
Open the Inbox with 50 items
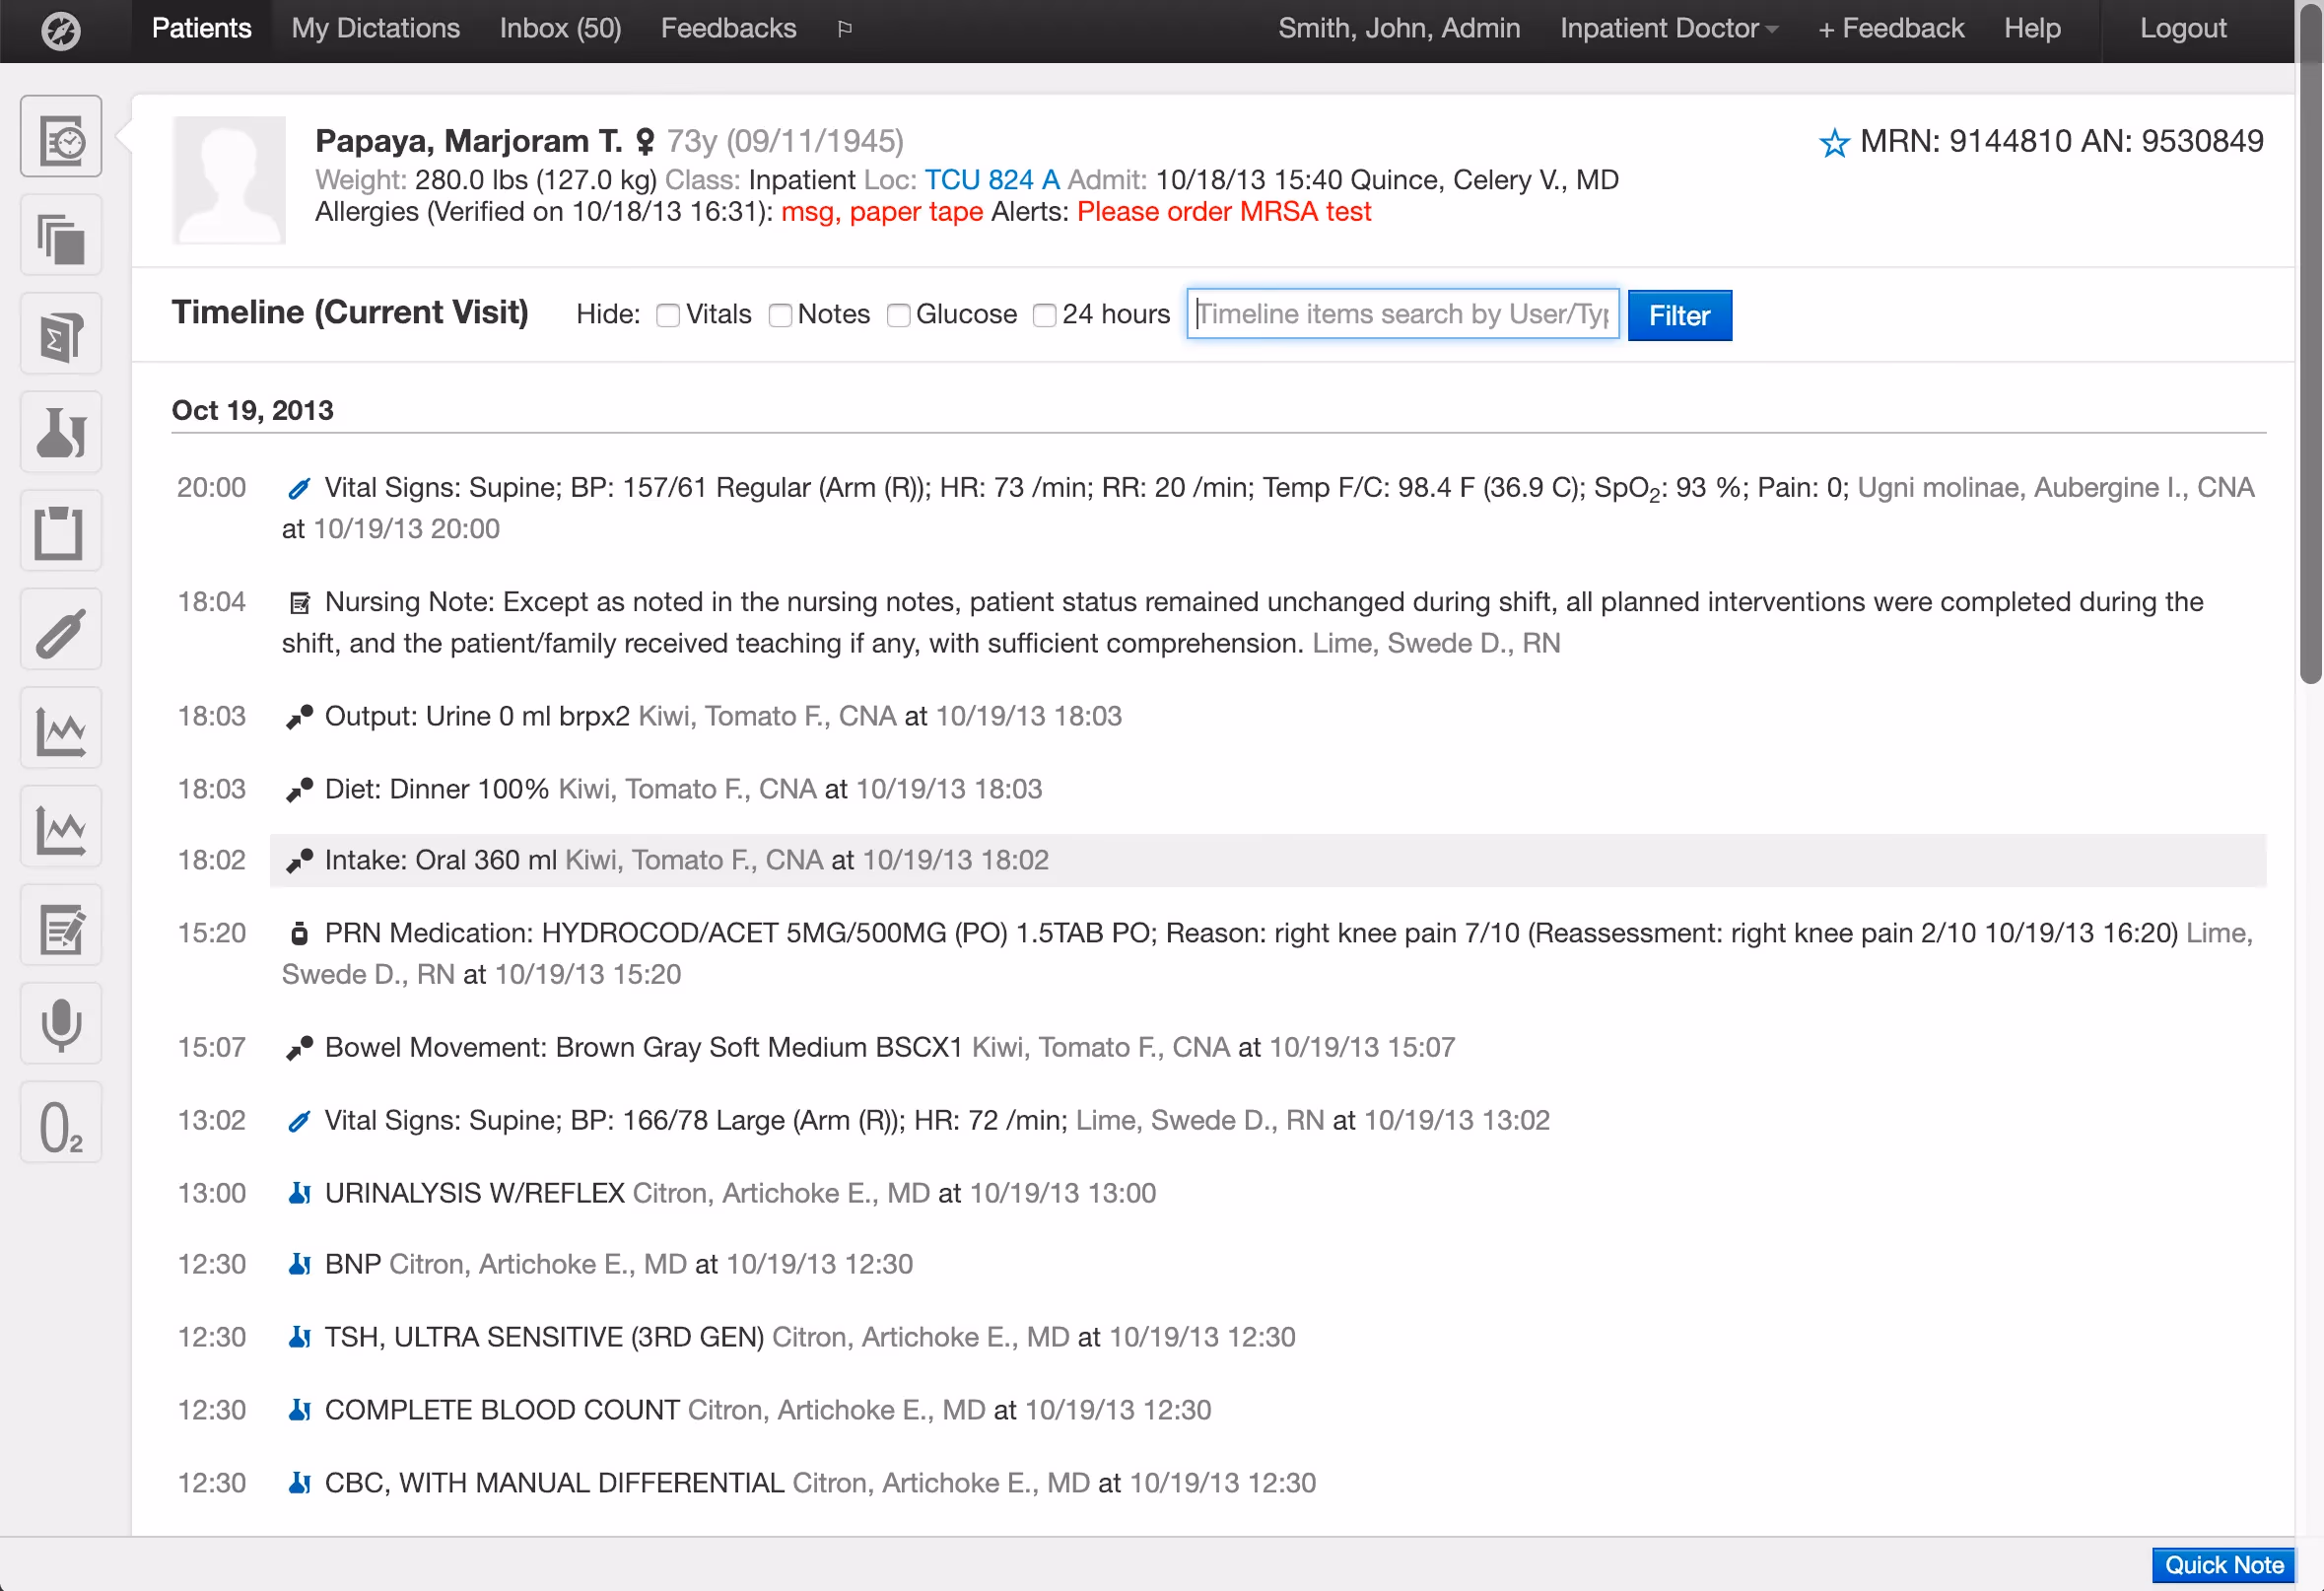pyautogui.click(x=560, y=28)
